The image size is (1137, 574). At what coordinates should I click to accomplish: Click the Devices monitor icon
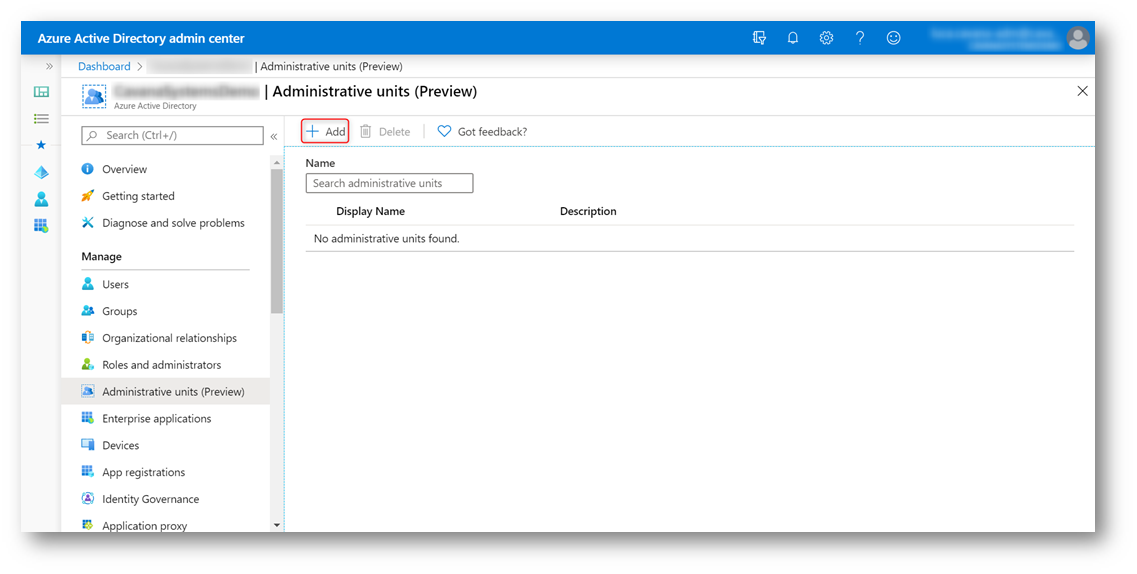click(88, 445)
